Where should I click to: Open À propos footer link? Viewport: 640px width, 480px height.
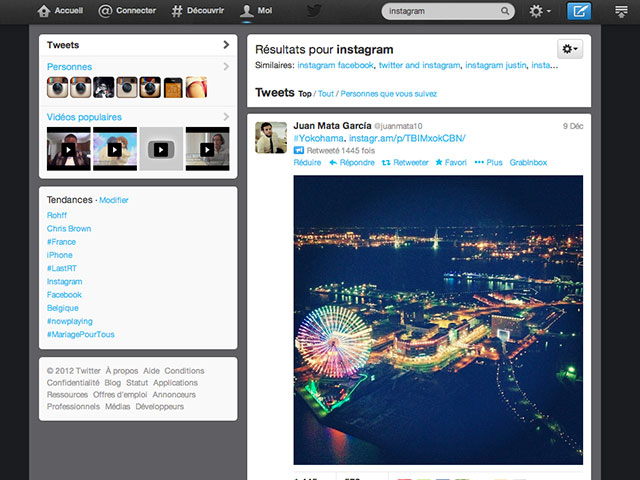point(122,371)
